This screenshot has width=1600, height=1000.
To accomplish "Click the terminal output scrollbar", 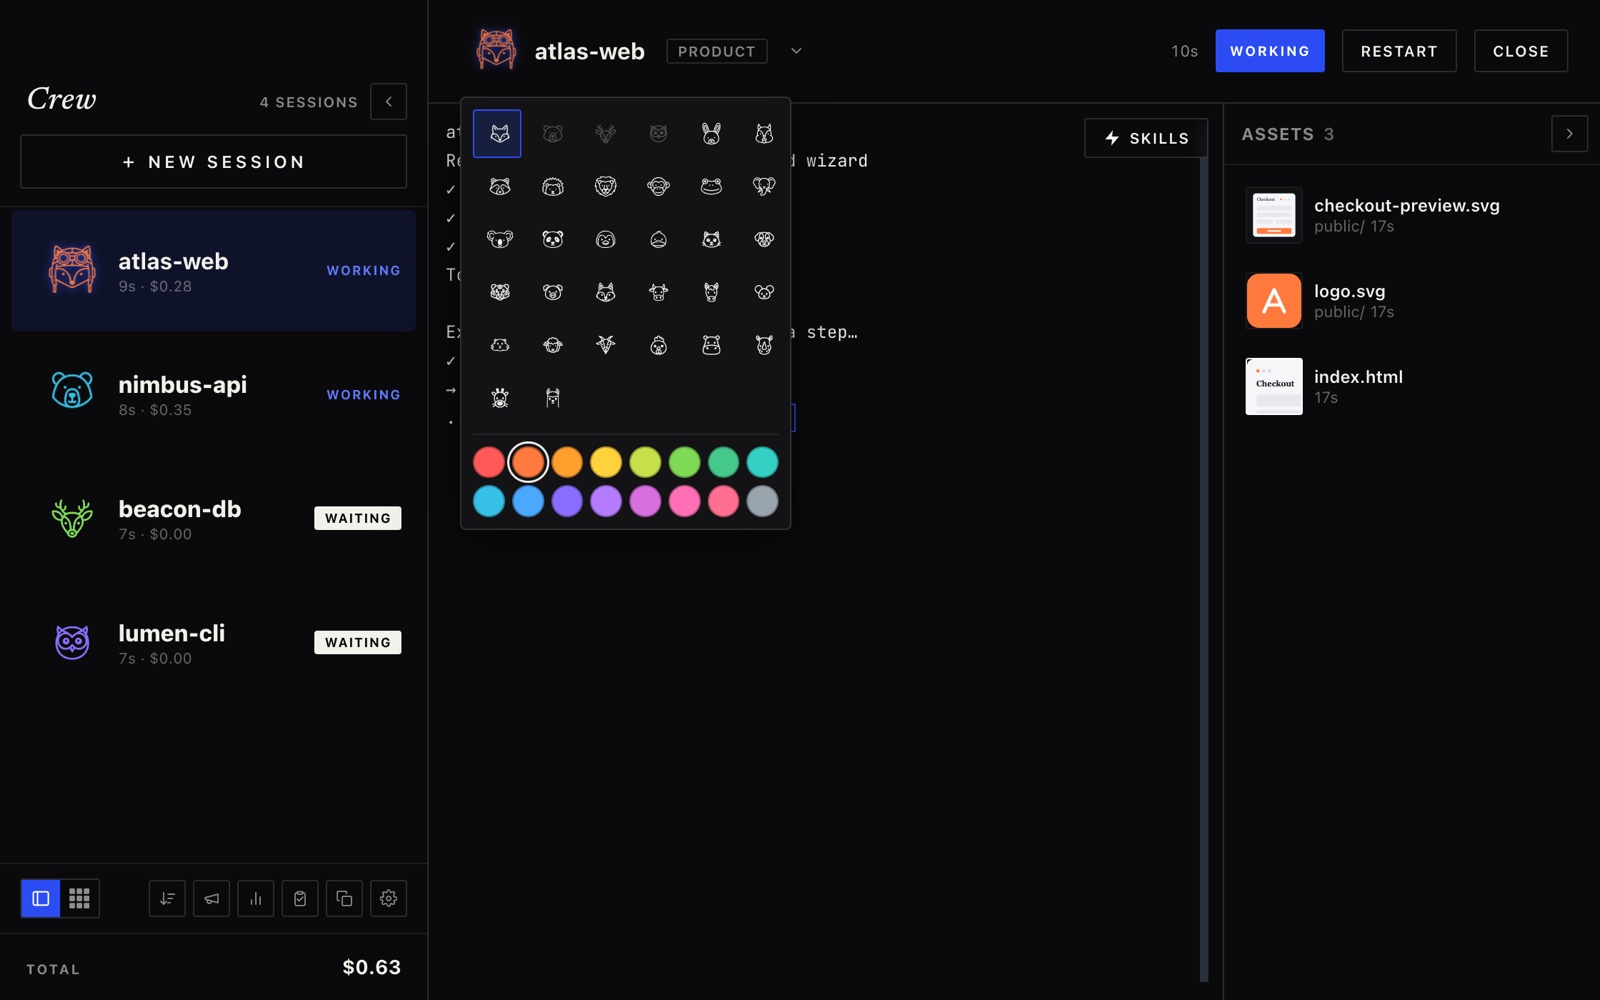I will pos(1204,570).
